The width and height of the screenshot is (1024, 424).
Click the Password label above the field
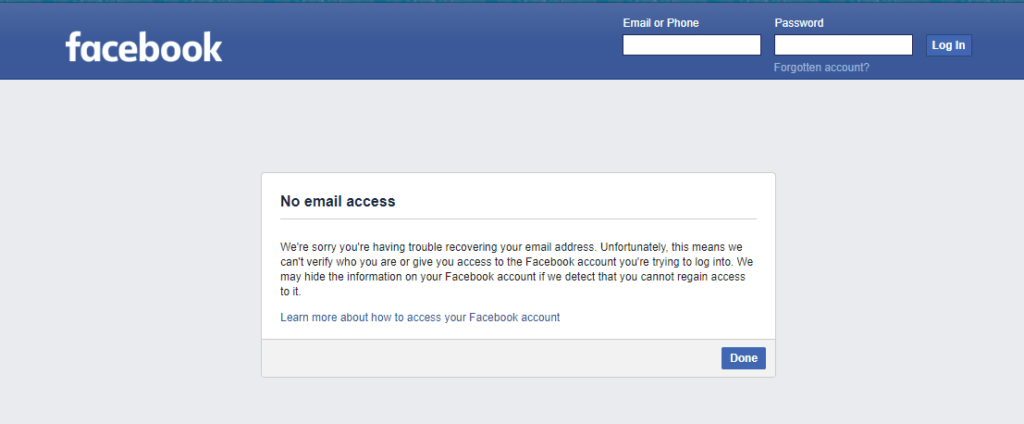pyautogui.click(x=799, y=23)
